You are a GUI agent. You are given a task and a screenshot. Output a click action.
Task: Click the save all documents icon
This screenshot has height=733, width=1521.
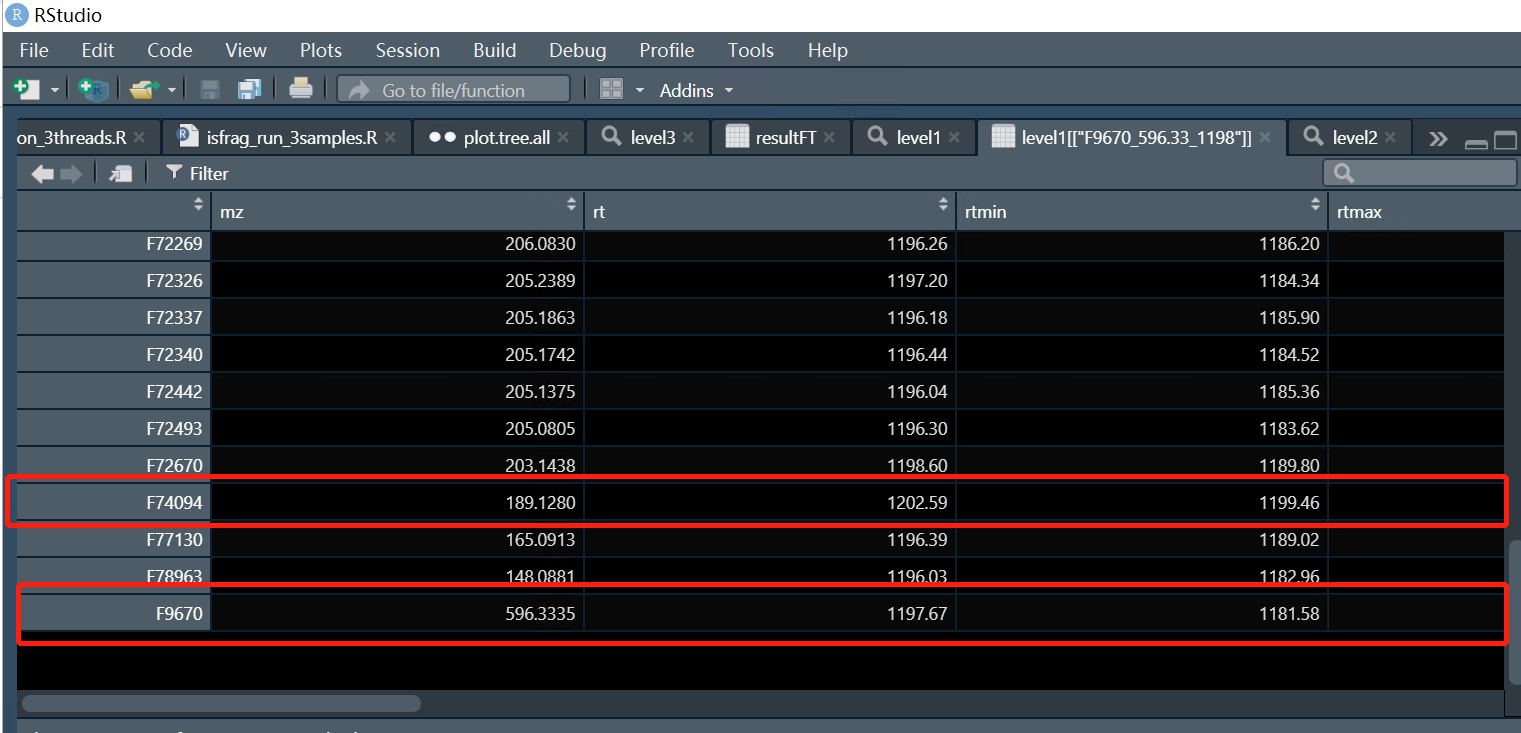(250, 89)
